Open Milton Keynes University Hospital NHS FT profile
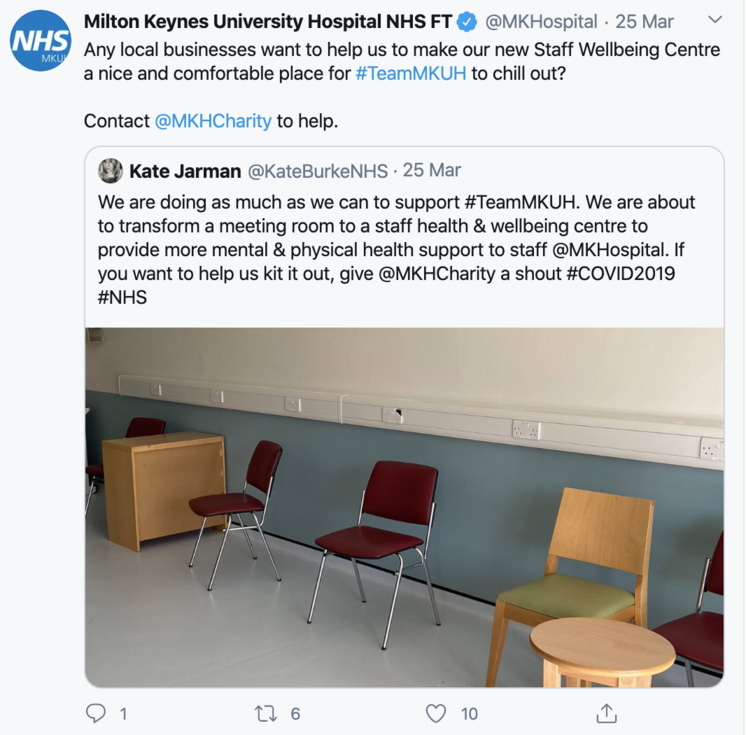Viewport: 746px width, 735px height. click(x=268, y=22)
